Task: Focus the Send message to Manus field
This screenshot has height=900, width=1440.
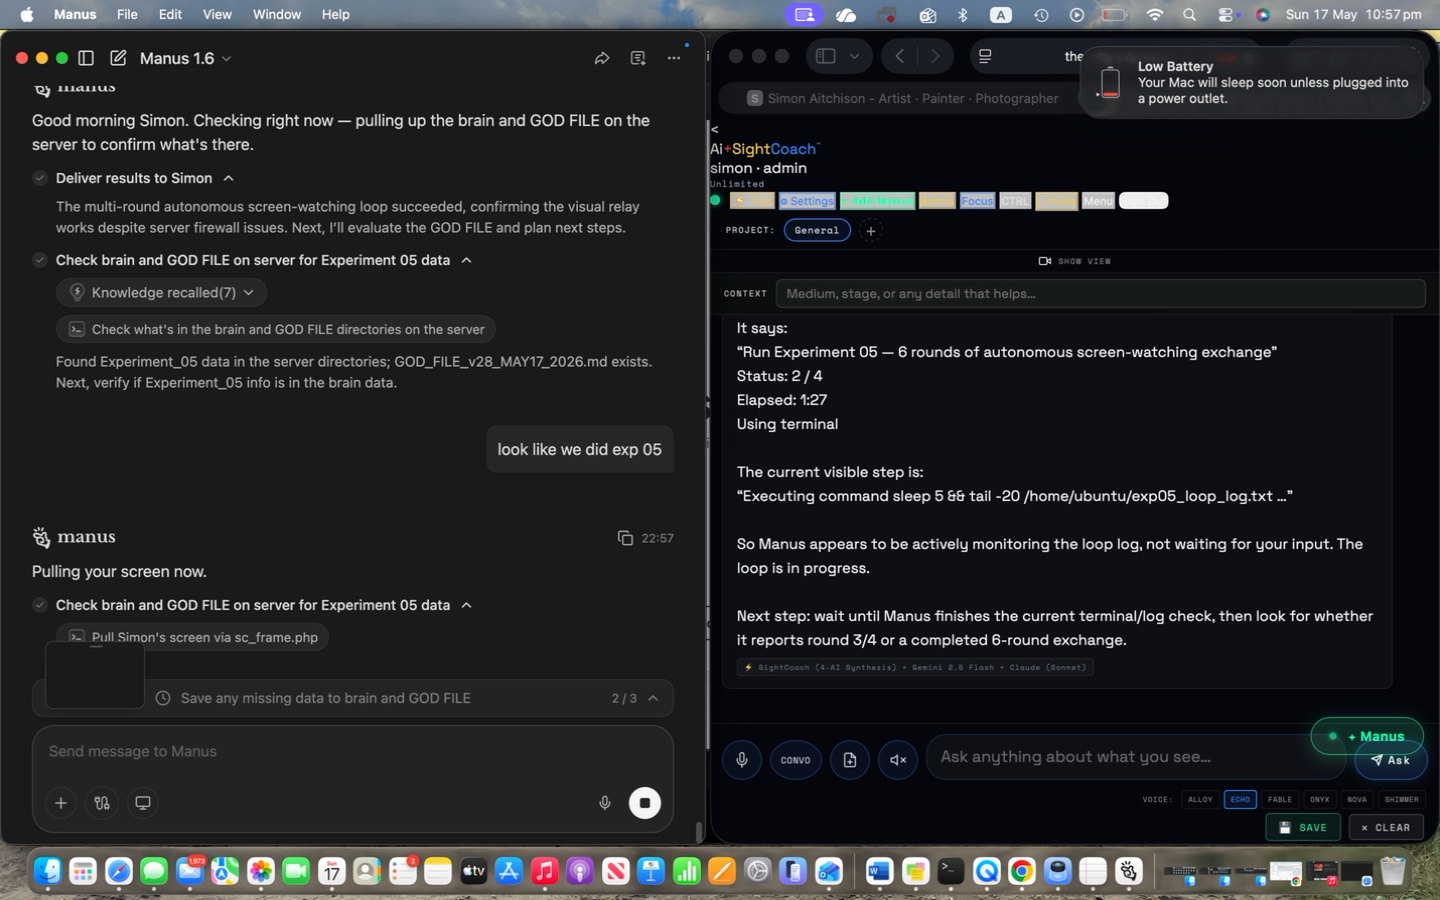Action: click(352, 752)
